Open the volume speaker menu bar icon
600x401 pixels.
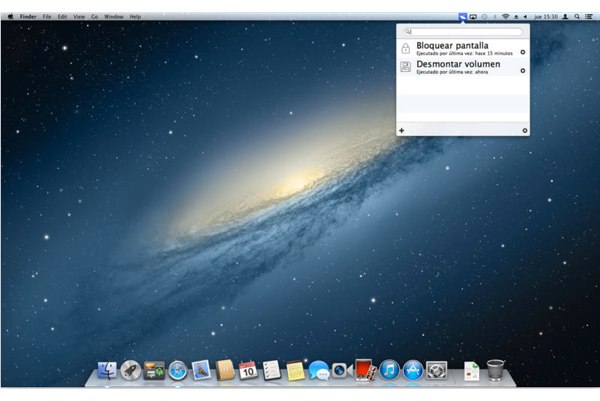pyautogui.click(x=525, y=16)
